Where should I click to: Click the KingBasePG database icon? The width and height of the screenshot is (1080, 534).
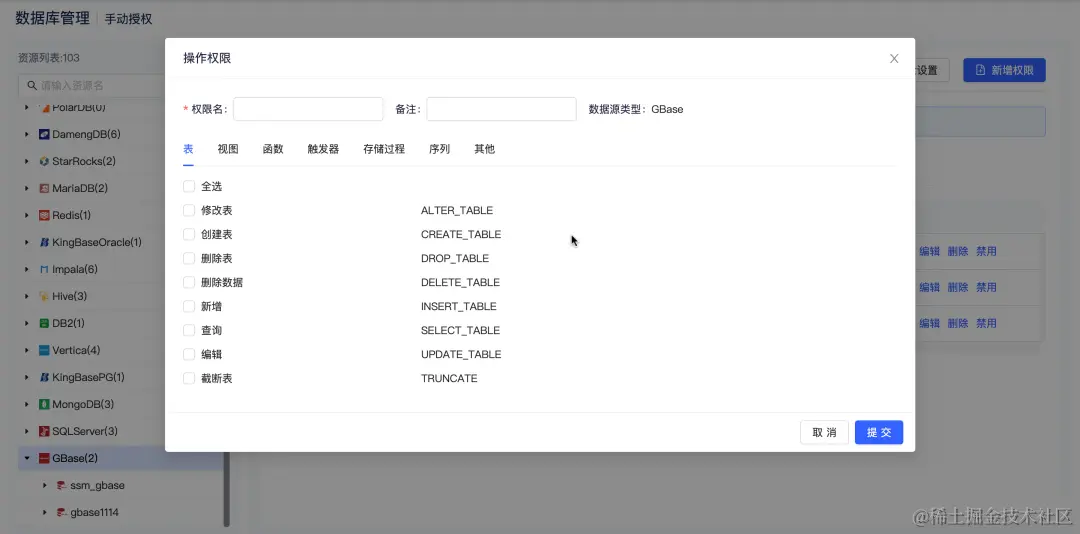coord(44,378)
